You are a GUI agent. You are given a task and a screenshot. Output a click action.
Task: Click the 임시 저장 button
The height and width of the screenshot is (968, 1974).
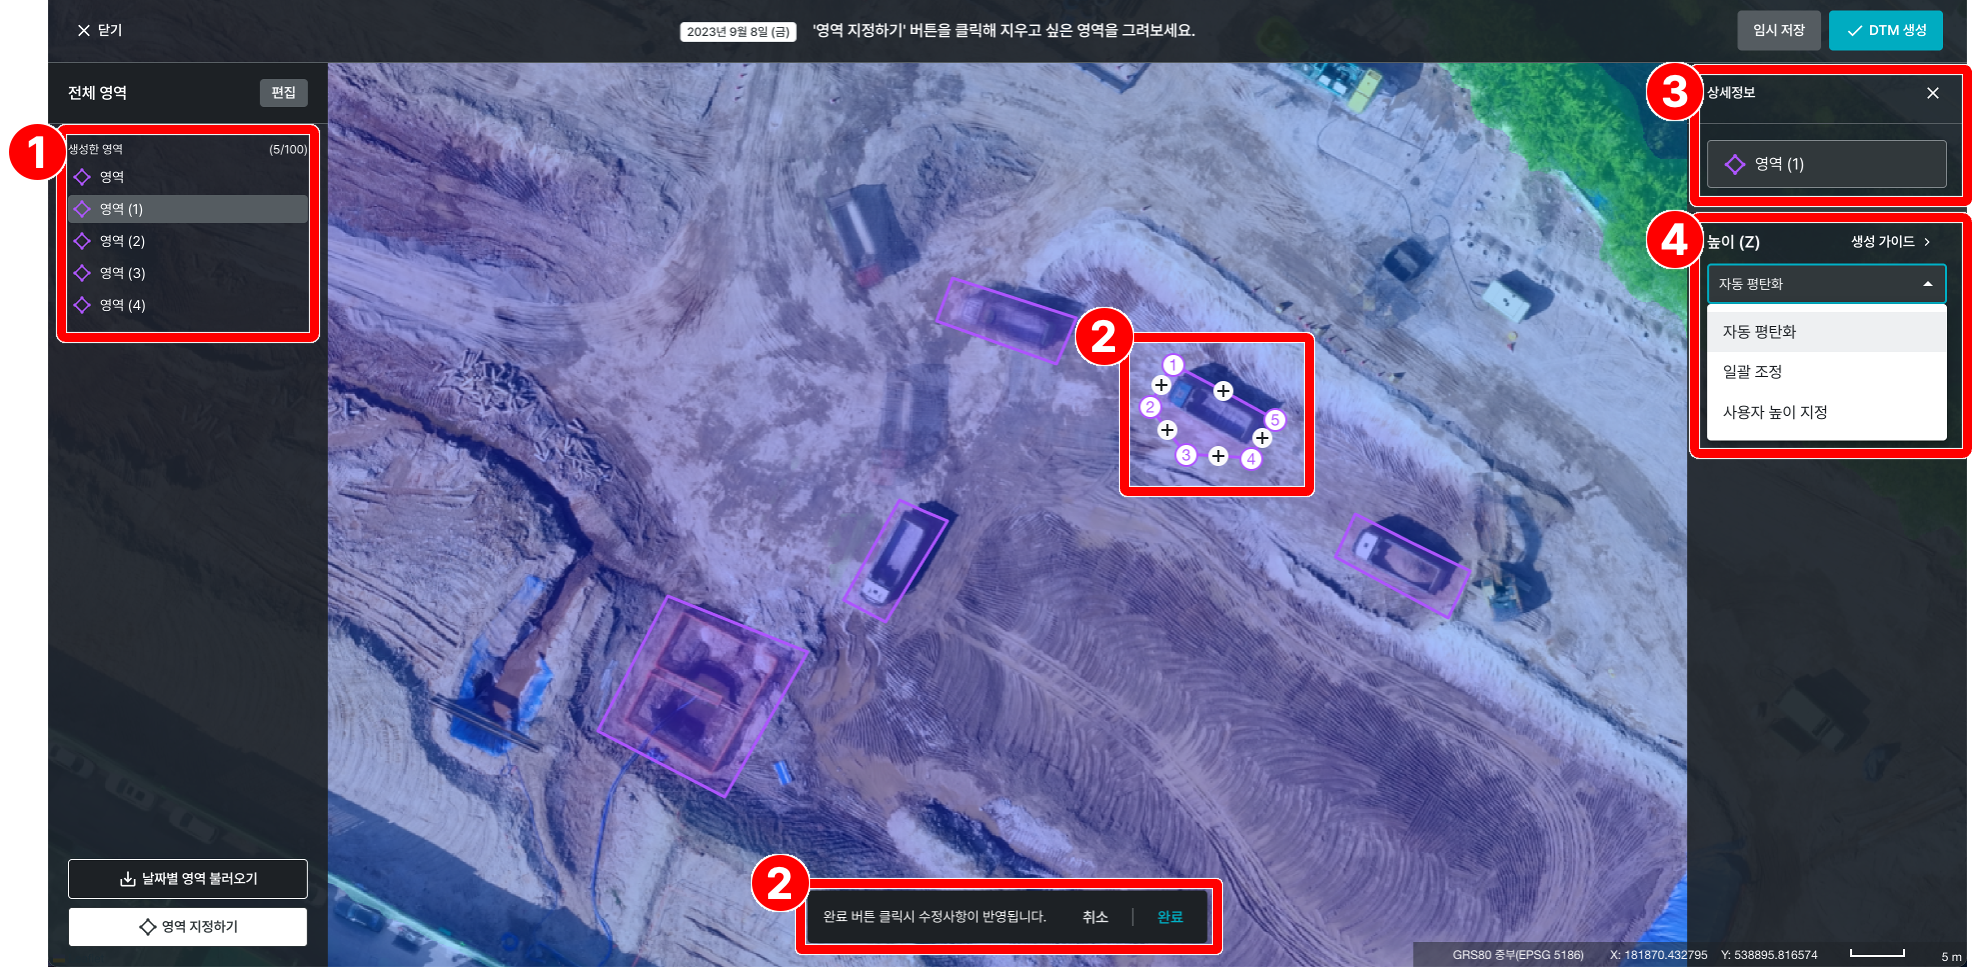(1778, 31)
